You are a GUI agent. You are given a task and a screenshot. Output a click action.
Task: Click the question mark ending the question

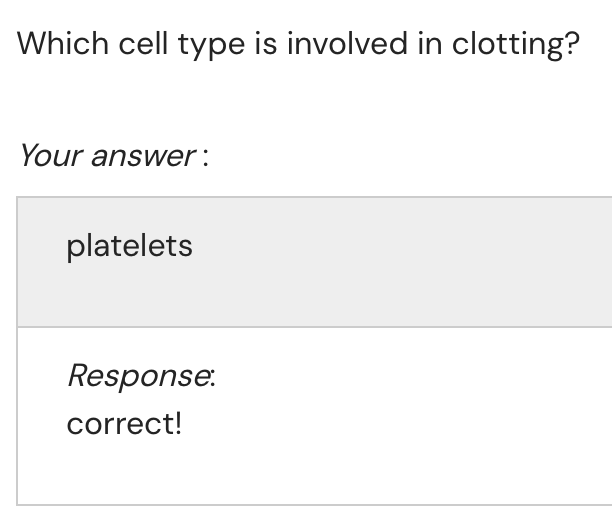(x=572, y=44)
